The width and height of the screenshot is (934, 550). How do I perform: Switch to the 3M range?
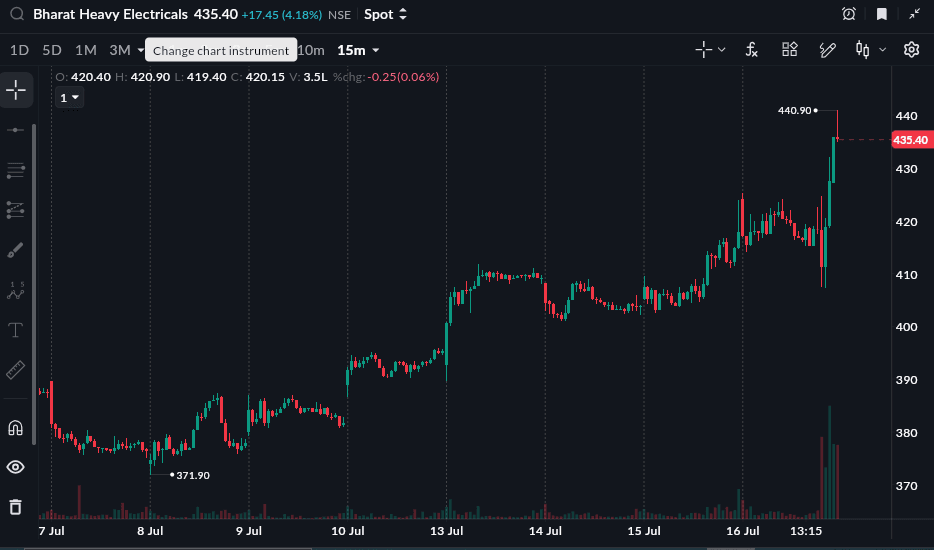point(120,51)
